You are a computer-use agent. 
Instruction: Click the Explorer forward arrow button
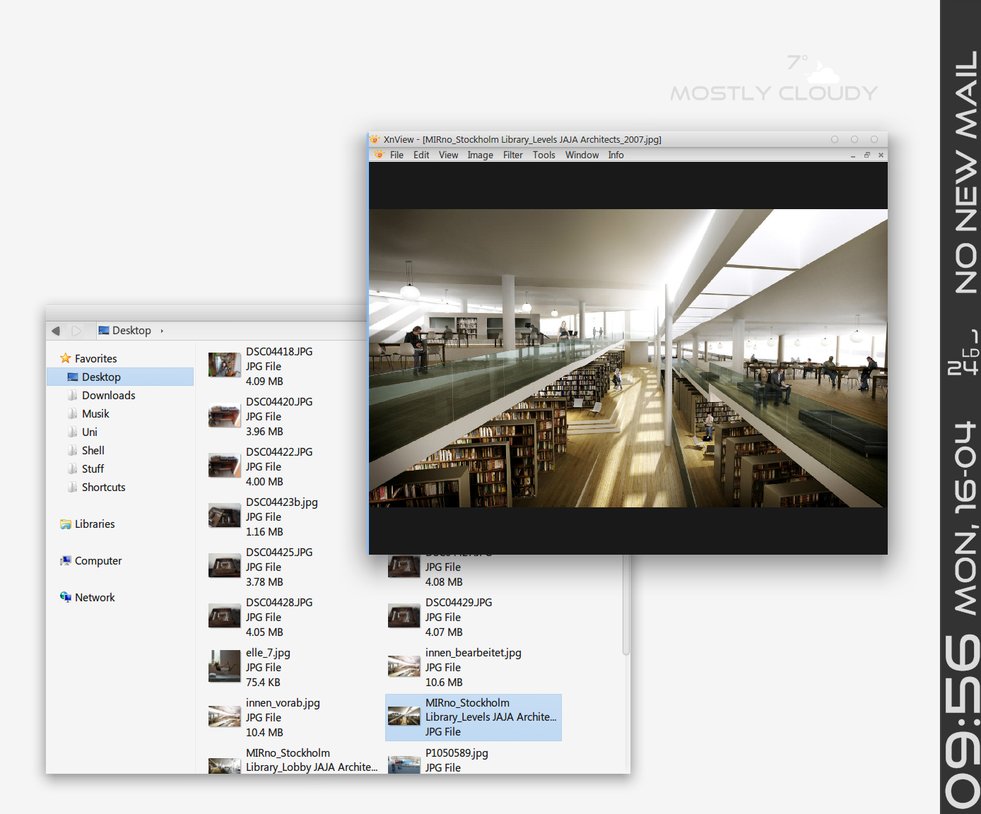click(x=76, y=330)
